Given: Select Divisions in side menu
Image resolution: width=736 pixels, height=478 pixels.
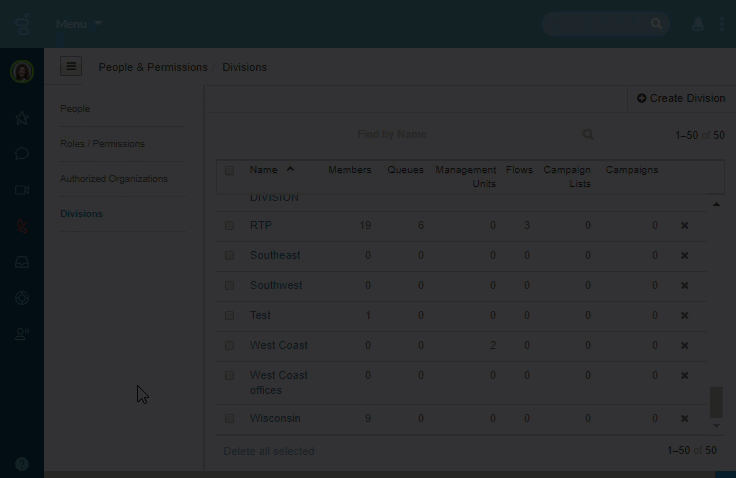Looking at the screenshot, I should point(81,214).
